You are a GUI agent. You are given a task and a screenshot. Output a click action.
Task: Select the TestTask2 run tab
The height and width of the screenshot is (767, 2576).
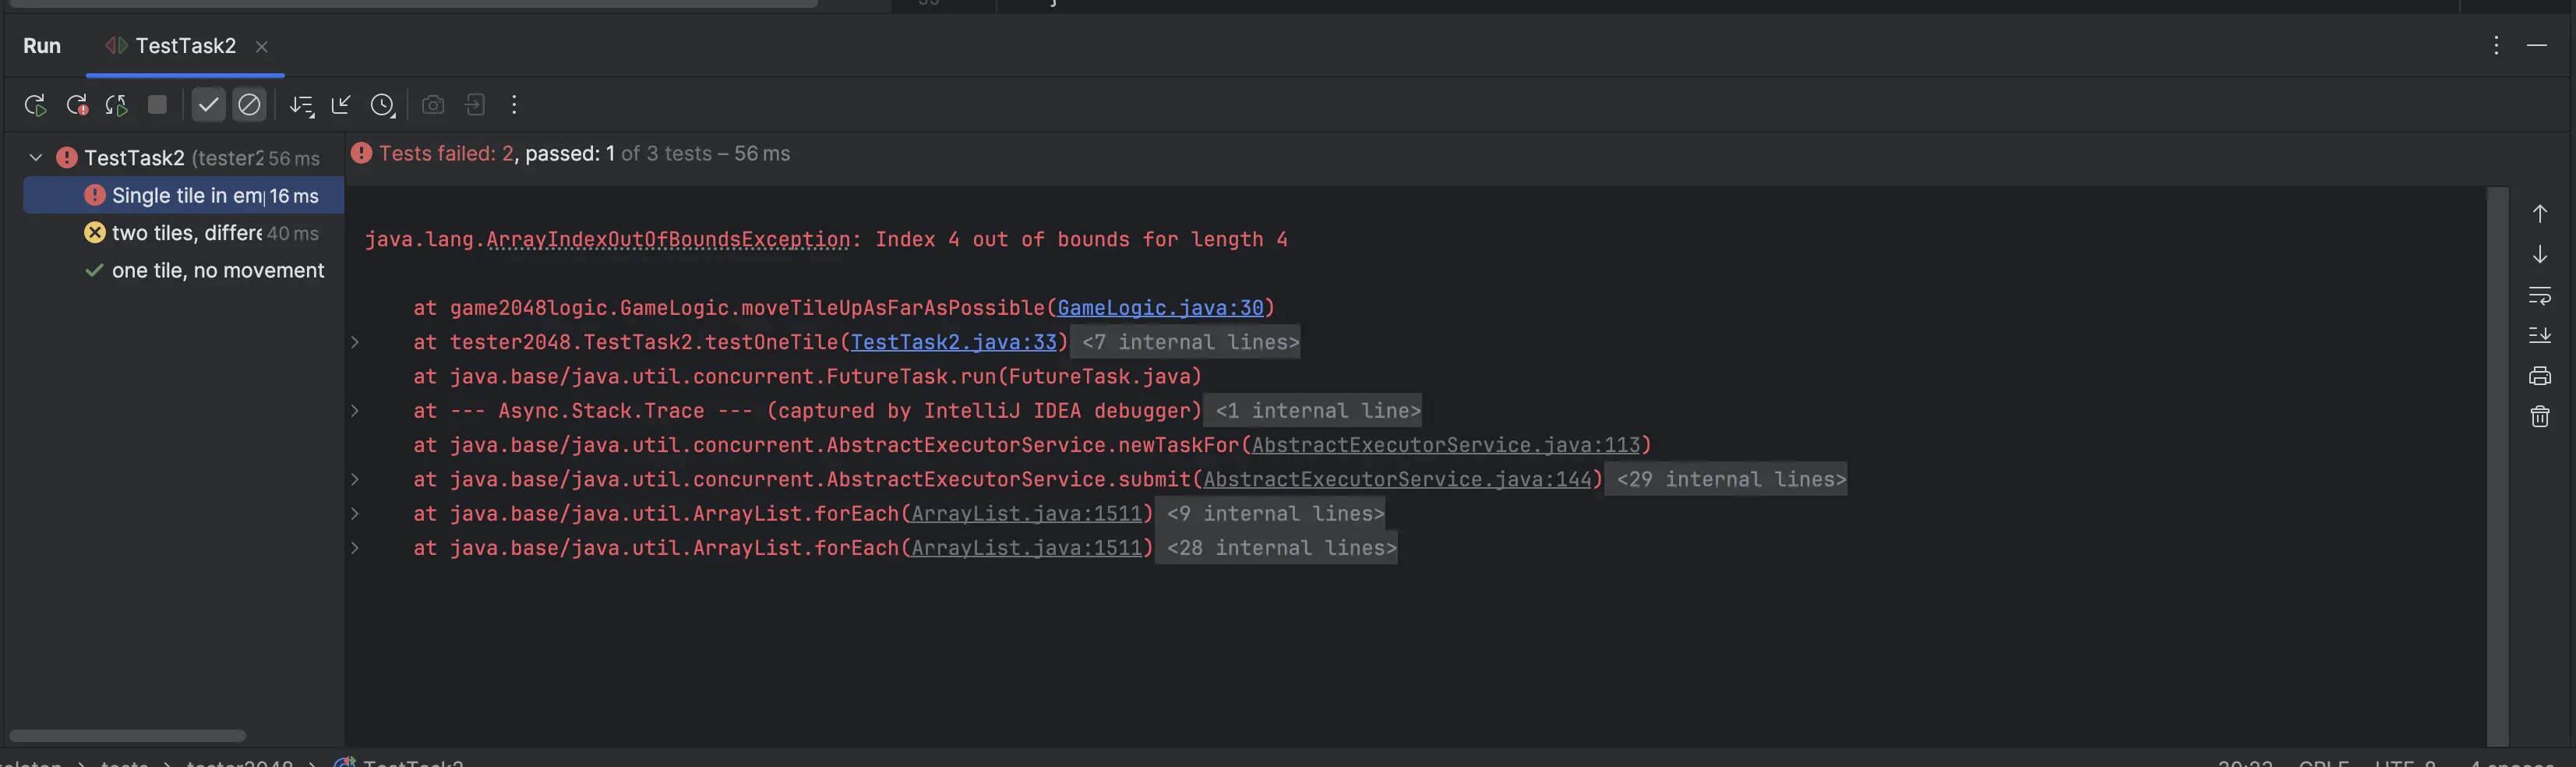[x=185, y=46]
